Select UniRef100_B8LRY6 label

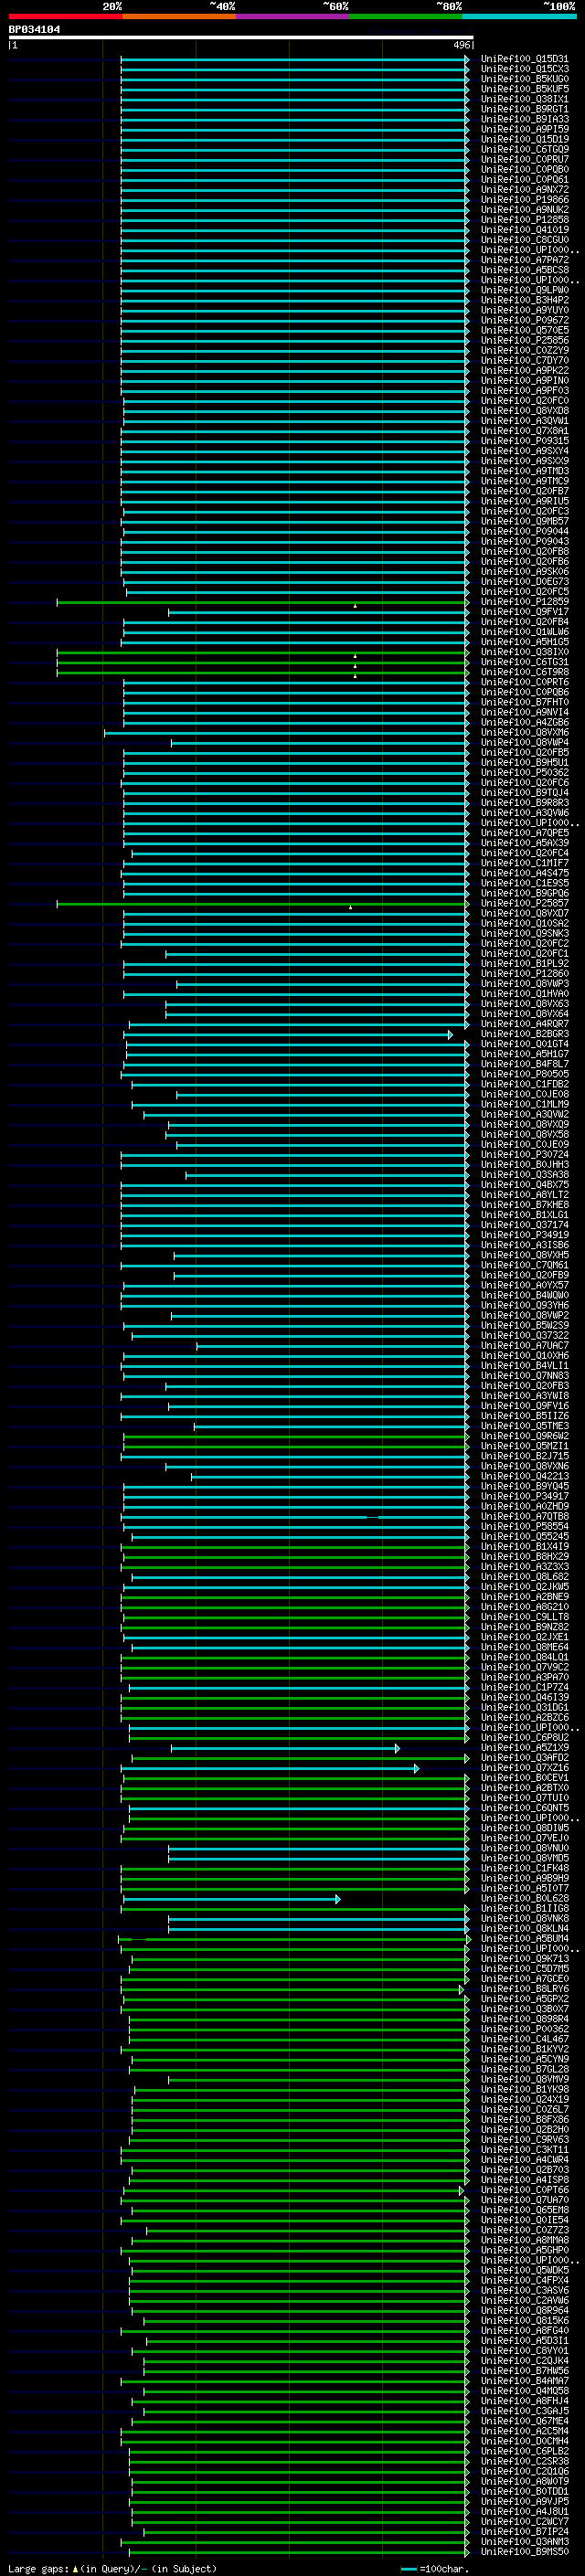coord(524,1989)
